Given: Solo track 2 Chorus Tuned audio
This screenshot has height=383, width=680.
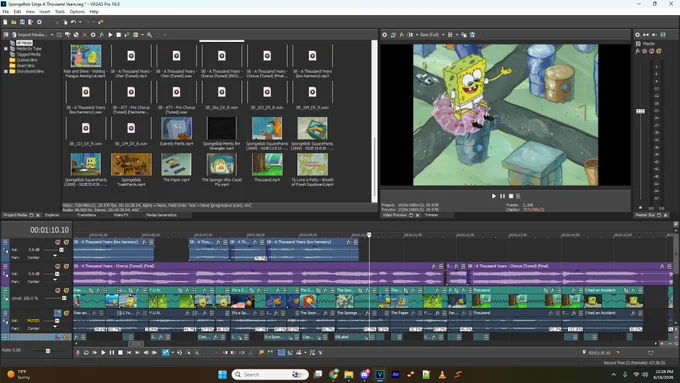Looking at the screenshot, I should click(66, 266).
